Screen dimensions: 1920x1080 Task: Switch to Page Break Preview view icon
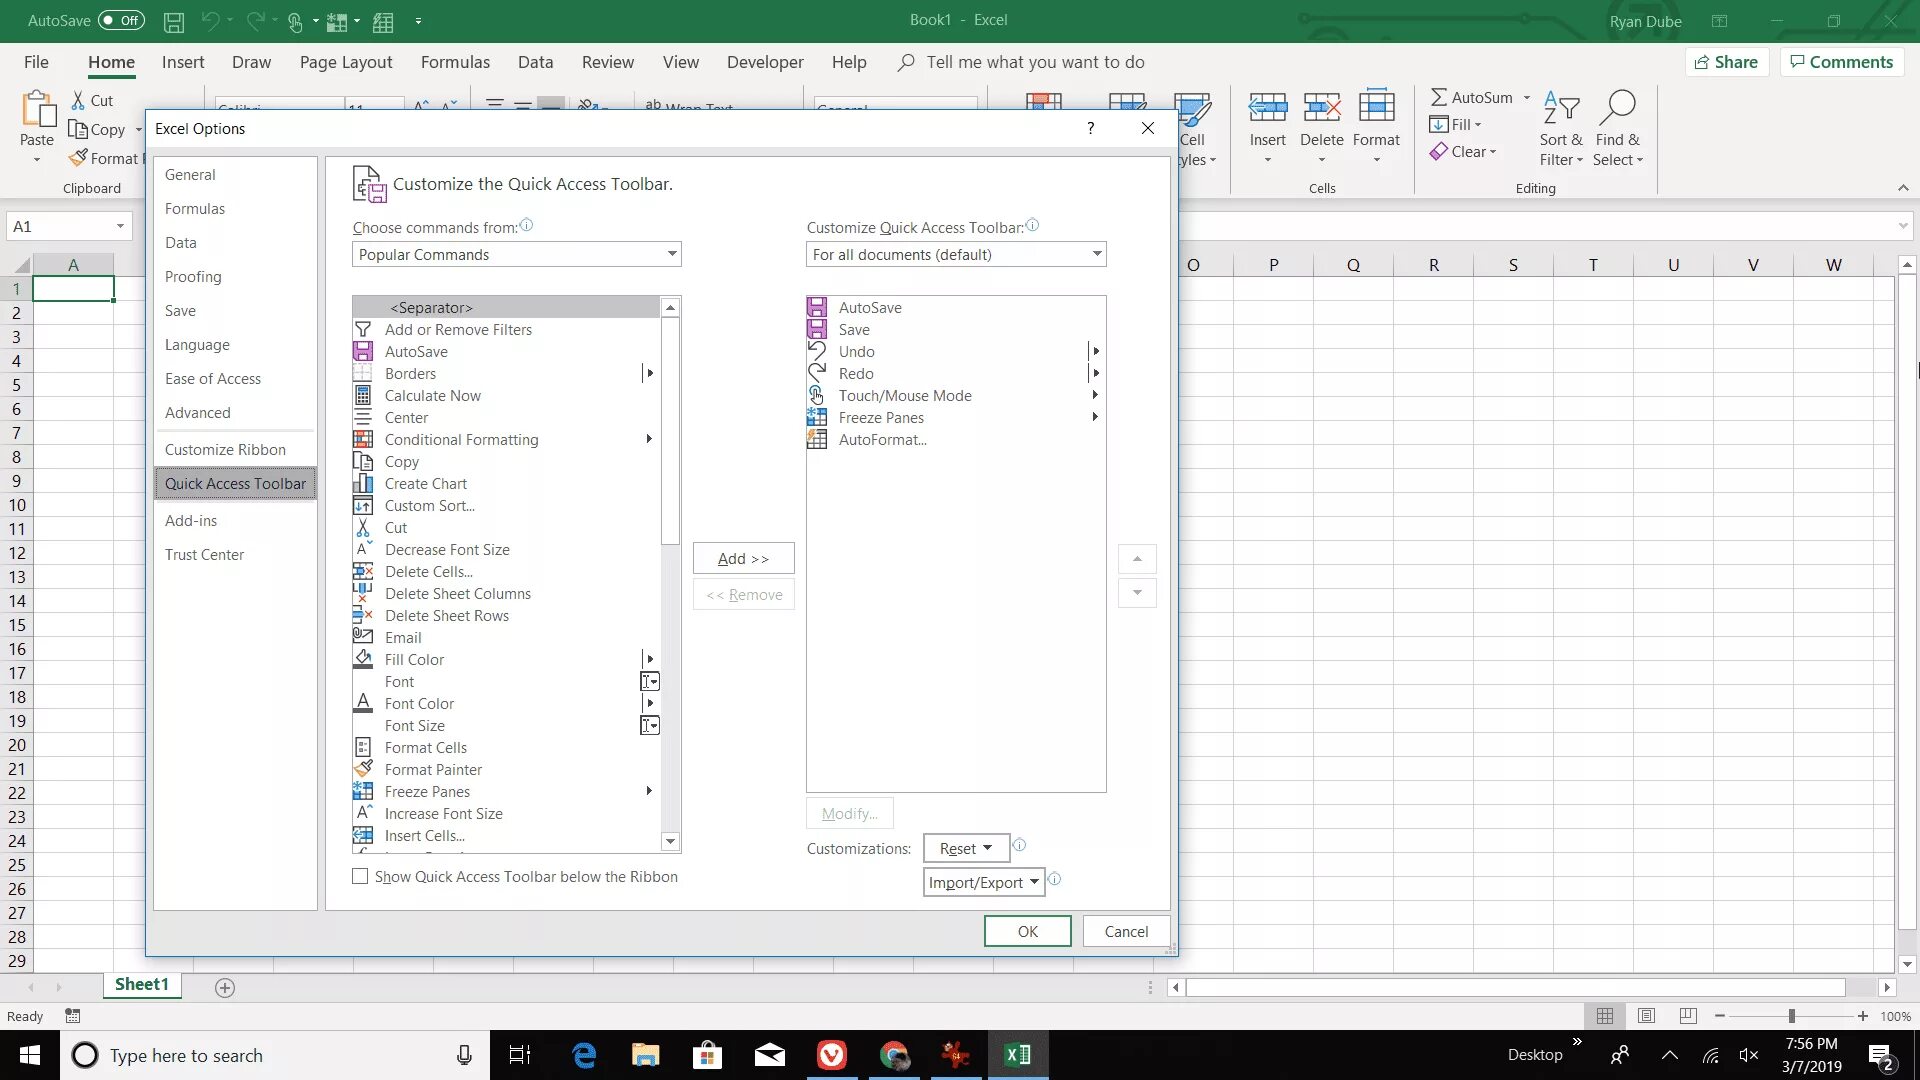[1688, 1016]
